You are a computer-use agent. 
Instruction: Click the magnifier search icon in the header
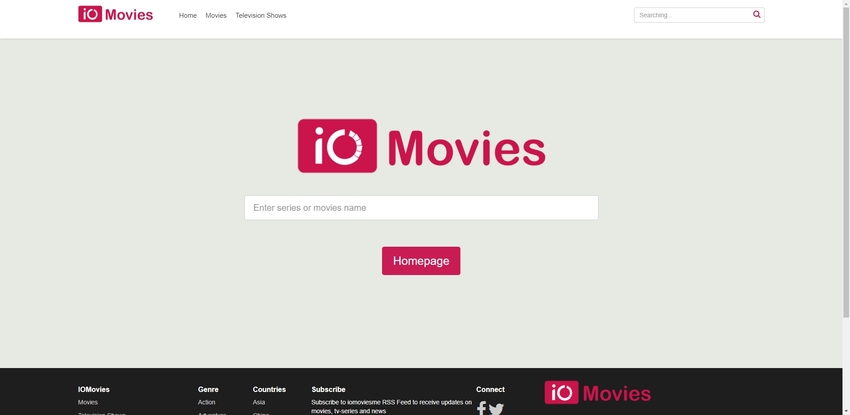click(x=757, y=15)
